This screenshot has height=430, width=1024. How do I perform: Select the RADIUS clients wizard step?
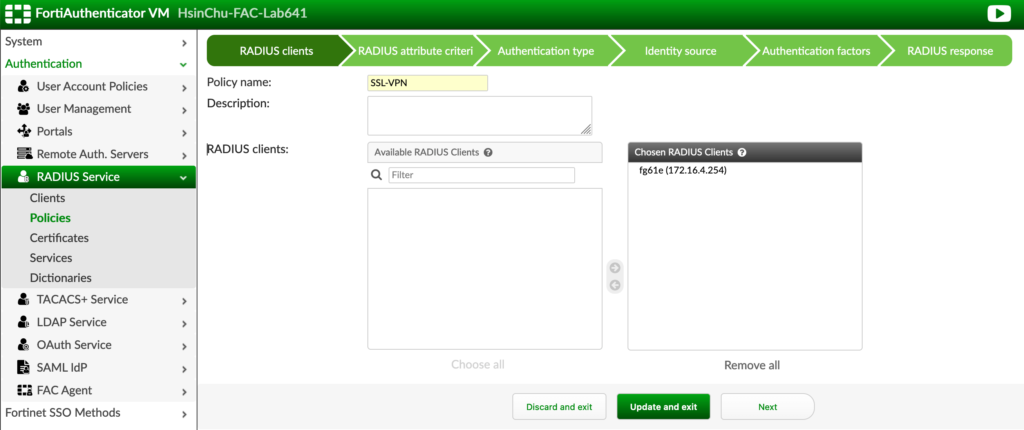pyautogui.click(x=276, y=51)
